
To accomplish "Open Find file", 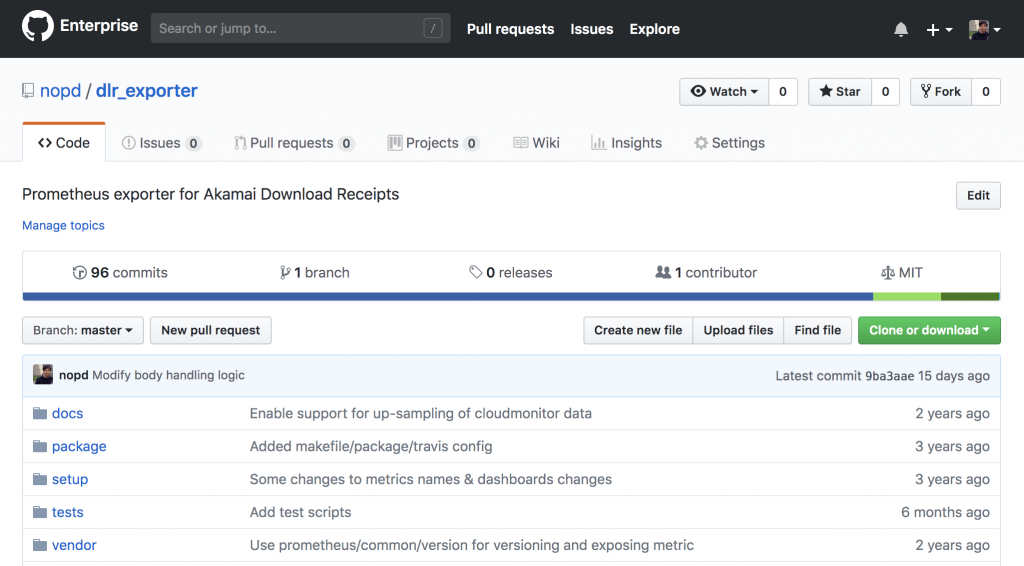I will coord(818,330).
